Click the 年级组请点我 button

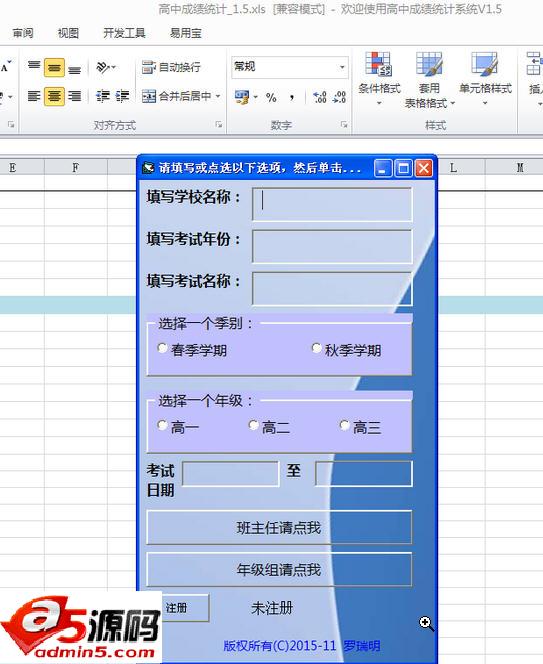click(x=279, y=570)
